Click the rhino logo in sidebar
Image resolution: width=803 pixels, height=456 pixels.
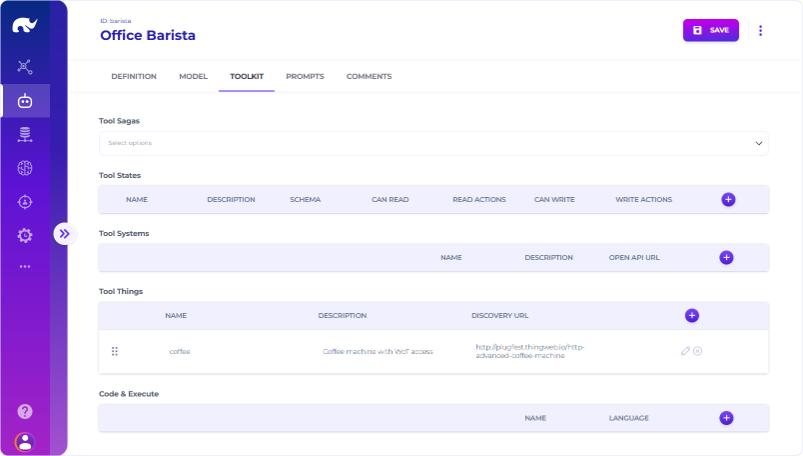pos(25,25)
